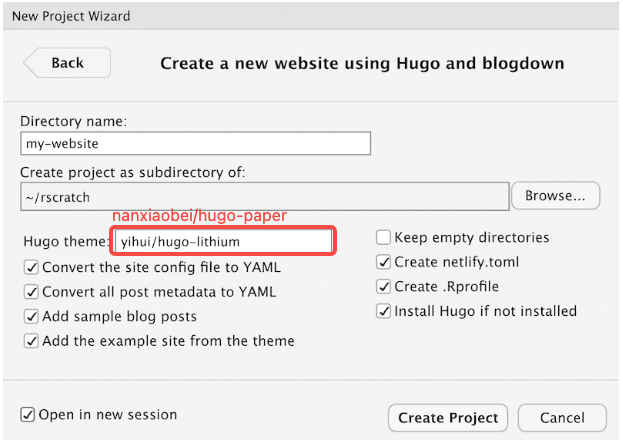
Task: Go back with the Back arrow button
Action: coord(67,63)
